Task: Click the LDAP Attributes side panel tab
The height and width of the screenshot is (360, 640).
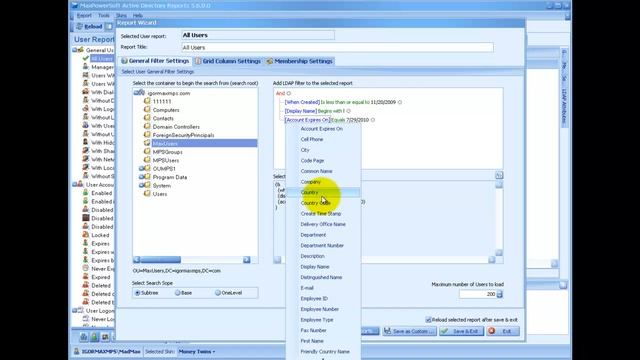Action: (x=564, y=107)
